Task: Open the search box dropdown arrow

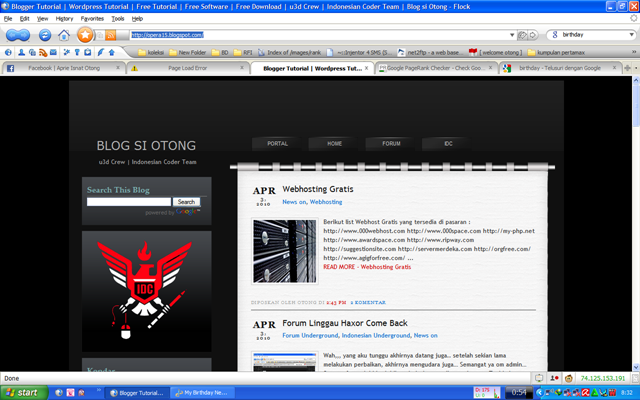Action: coord(631,35)
